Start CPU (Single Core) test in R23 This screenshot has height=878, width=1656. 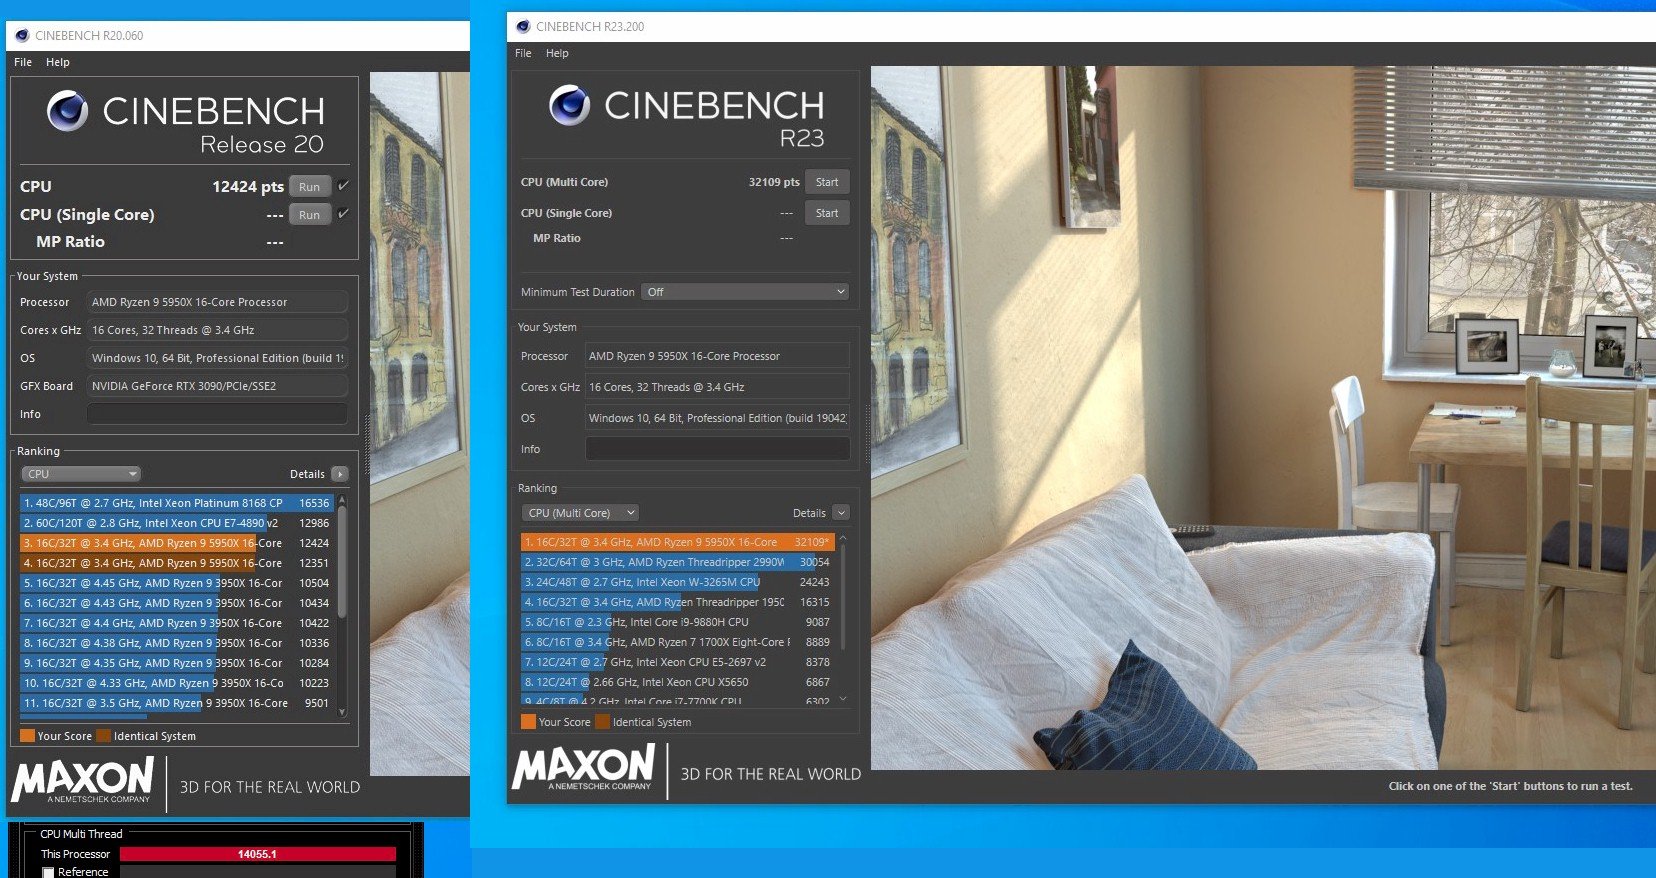tap(827, 213)
